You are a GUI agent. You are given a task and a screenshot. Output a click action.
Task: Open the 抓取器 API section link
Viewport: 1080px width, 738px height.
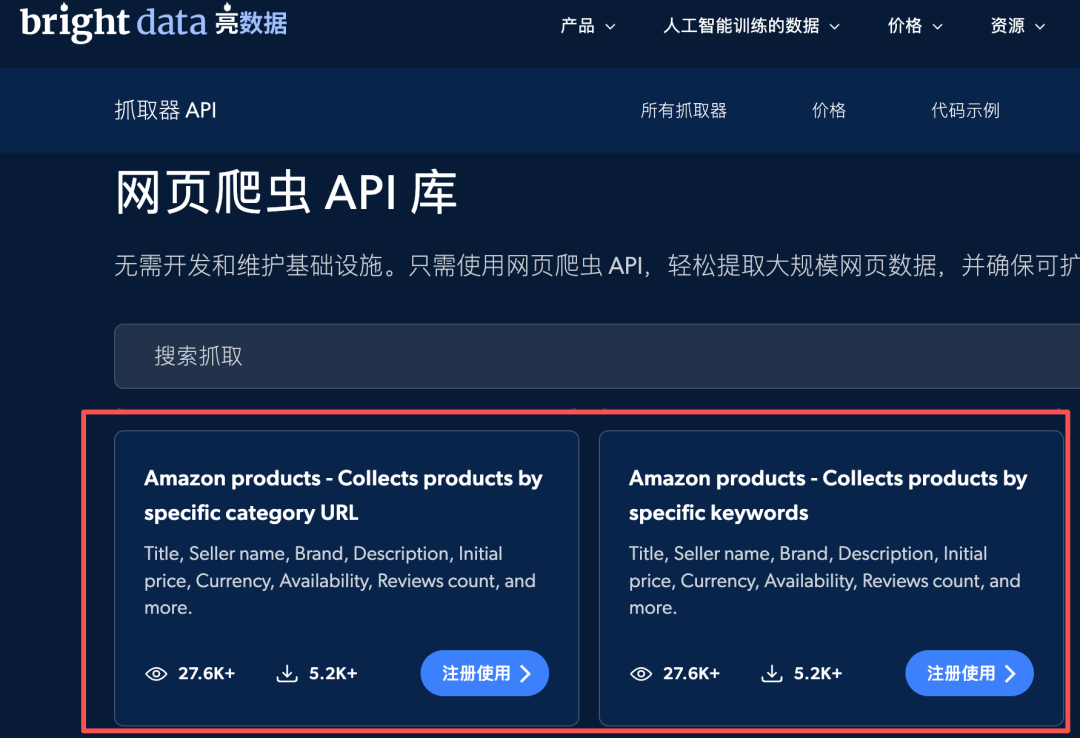tap(165, 110)
